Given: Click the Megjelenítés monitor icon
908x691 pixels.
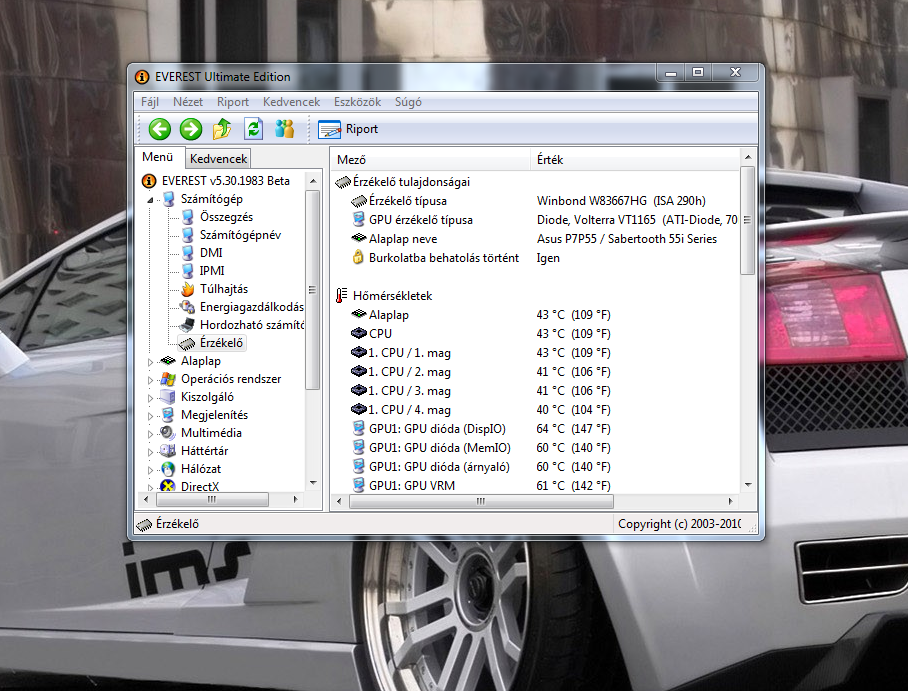Looking at the screenshot, I should (x=168, y=415).
